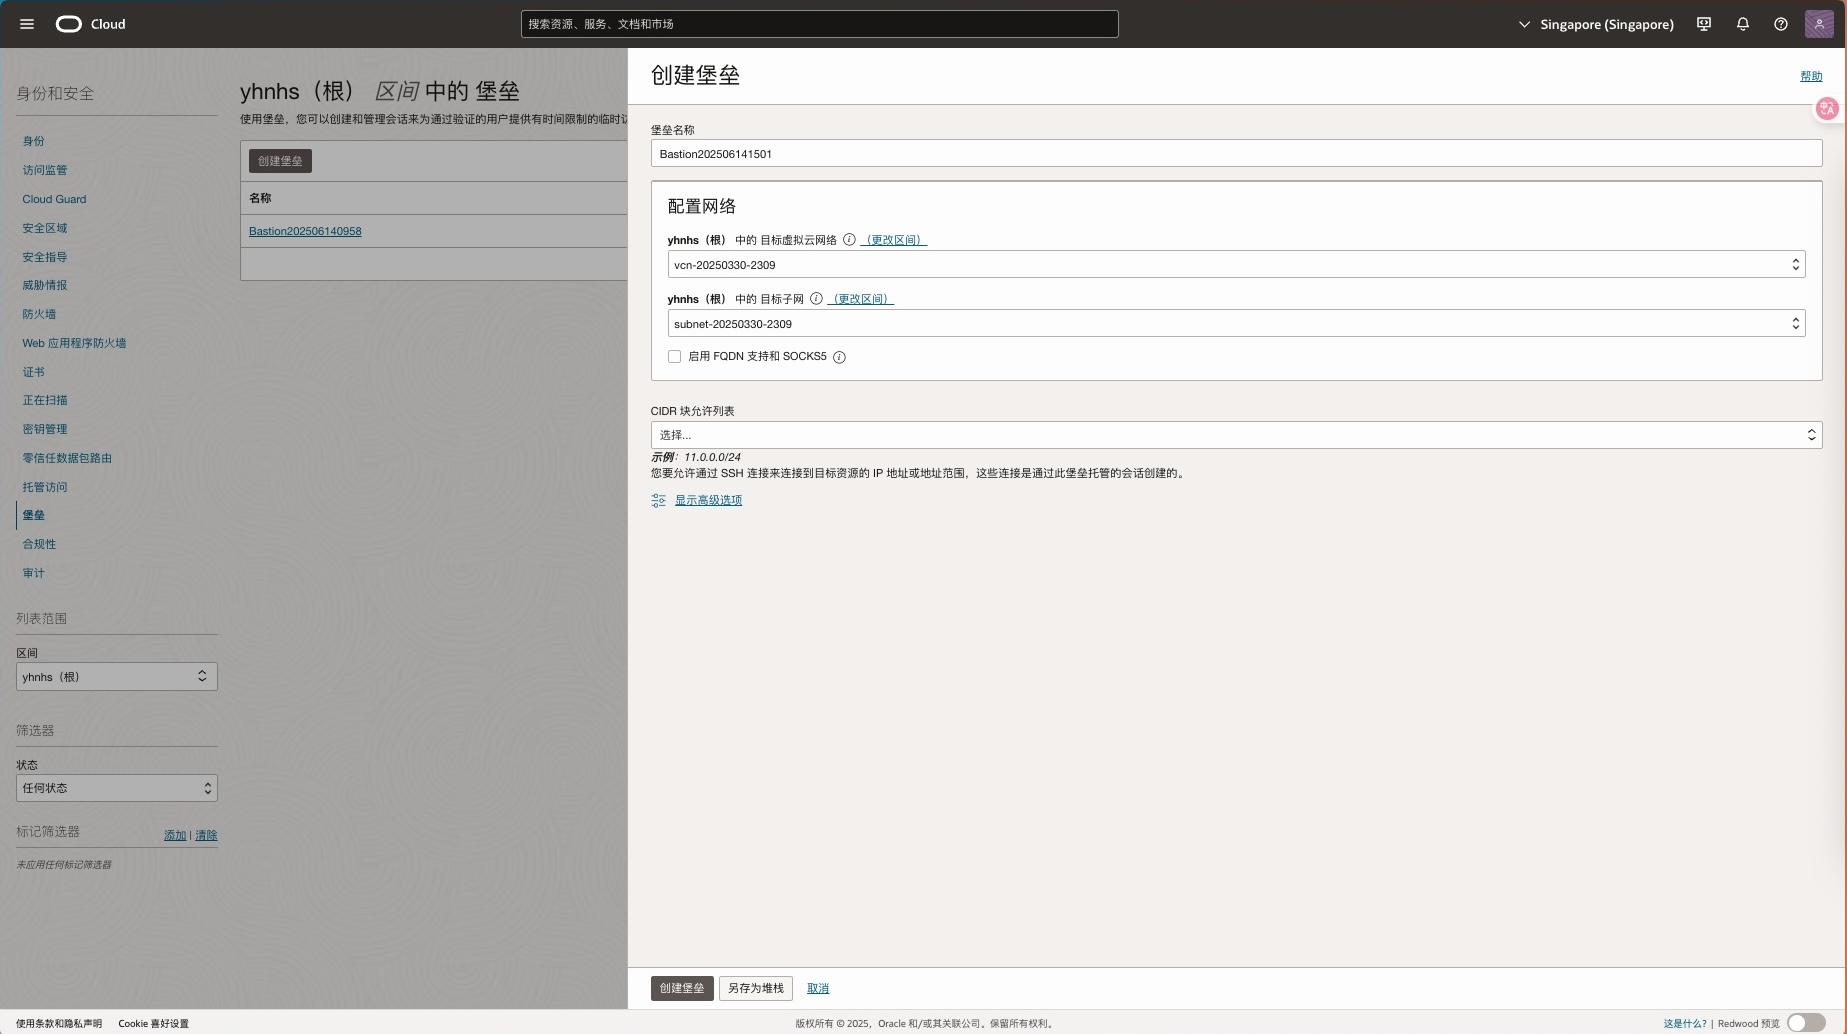Select 安全指导 in the sidebar

(45, 258)
